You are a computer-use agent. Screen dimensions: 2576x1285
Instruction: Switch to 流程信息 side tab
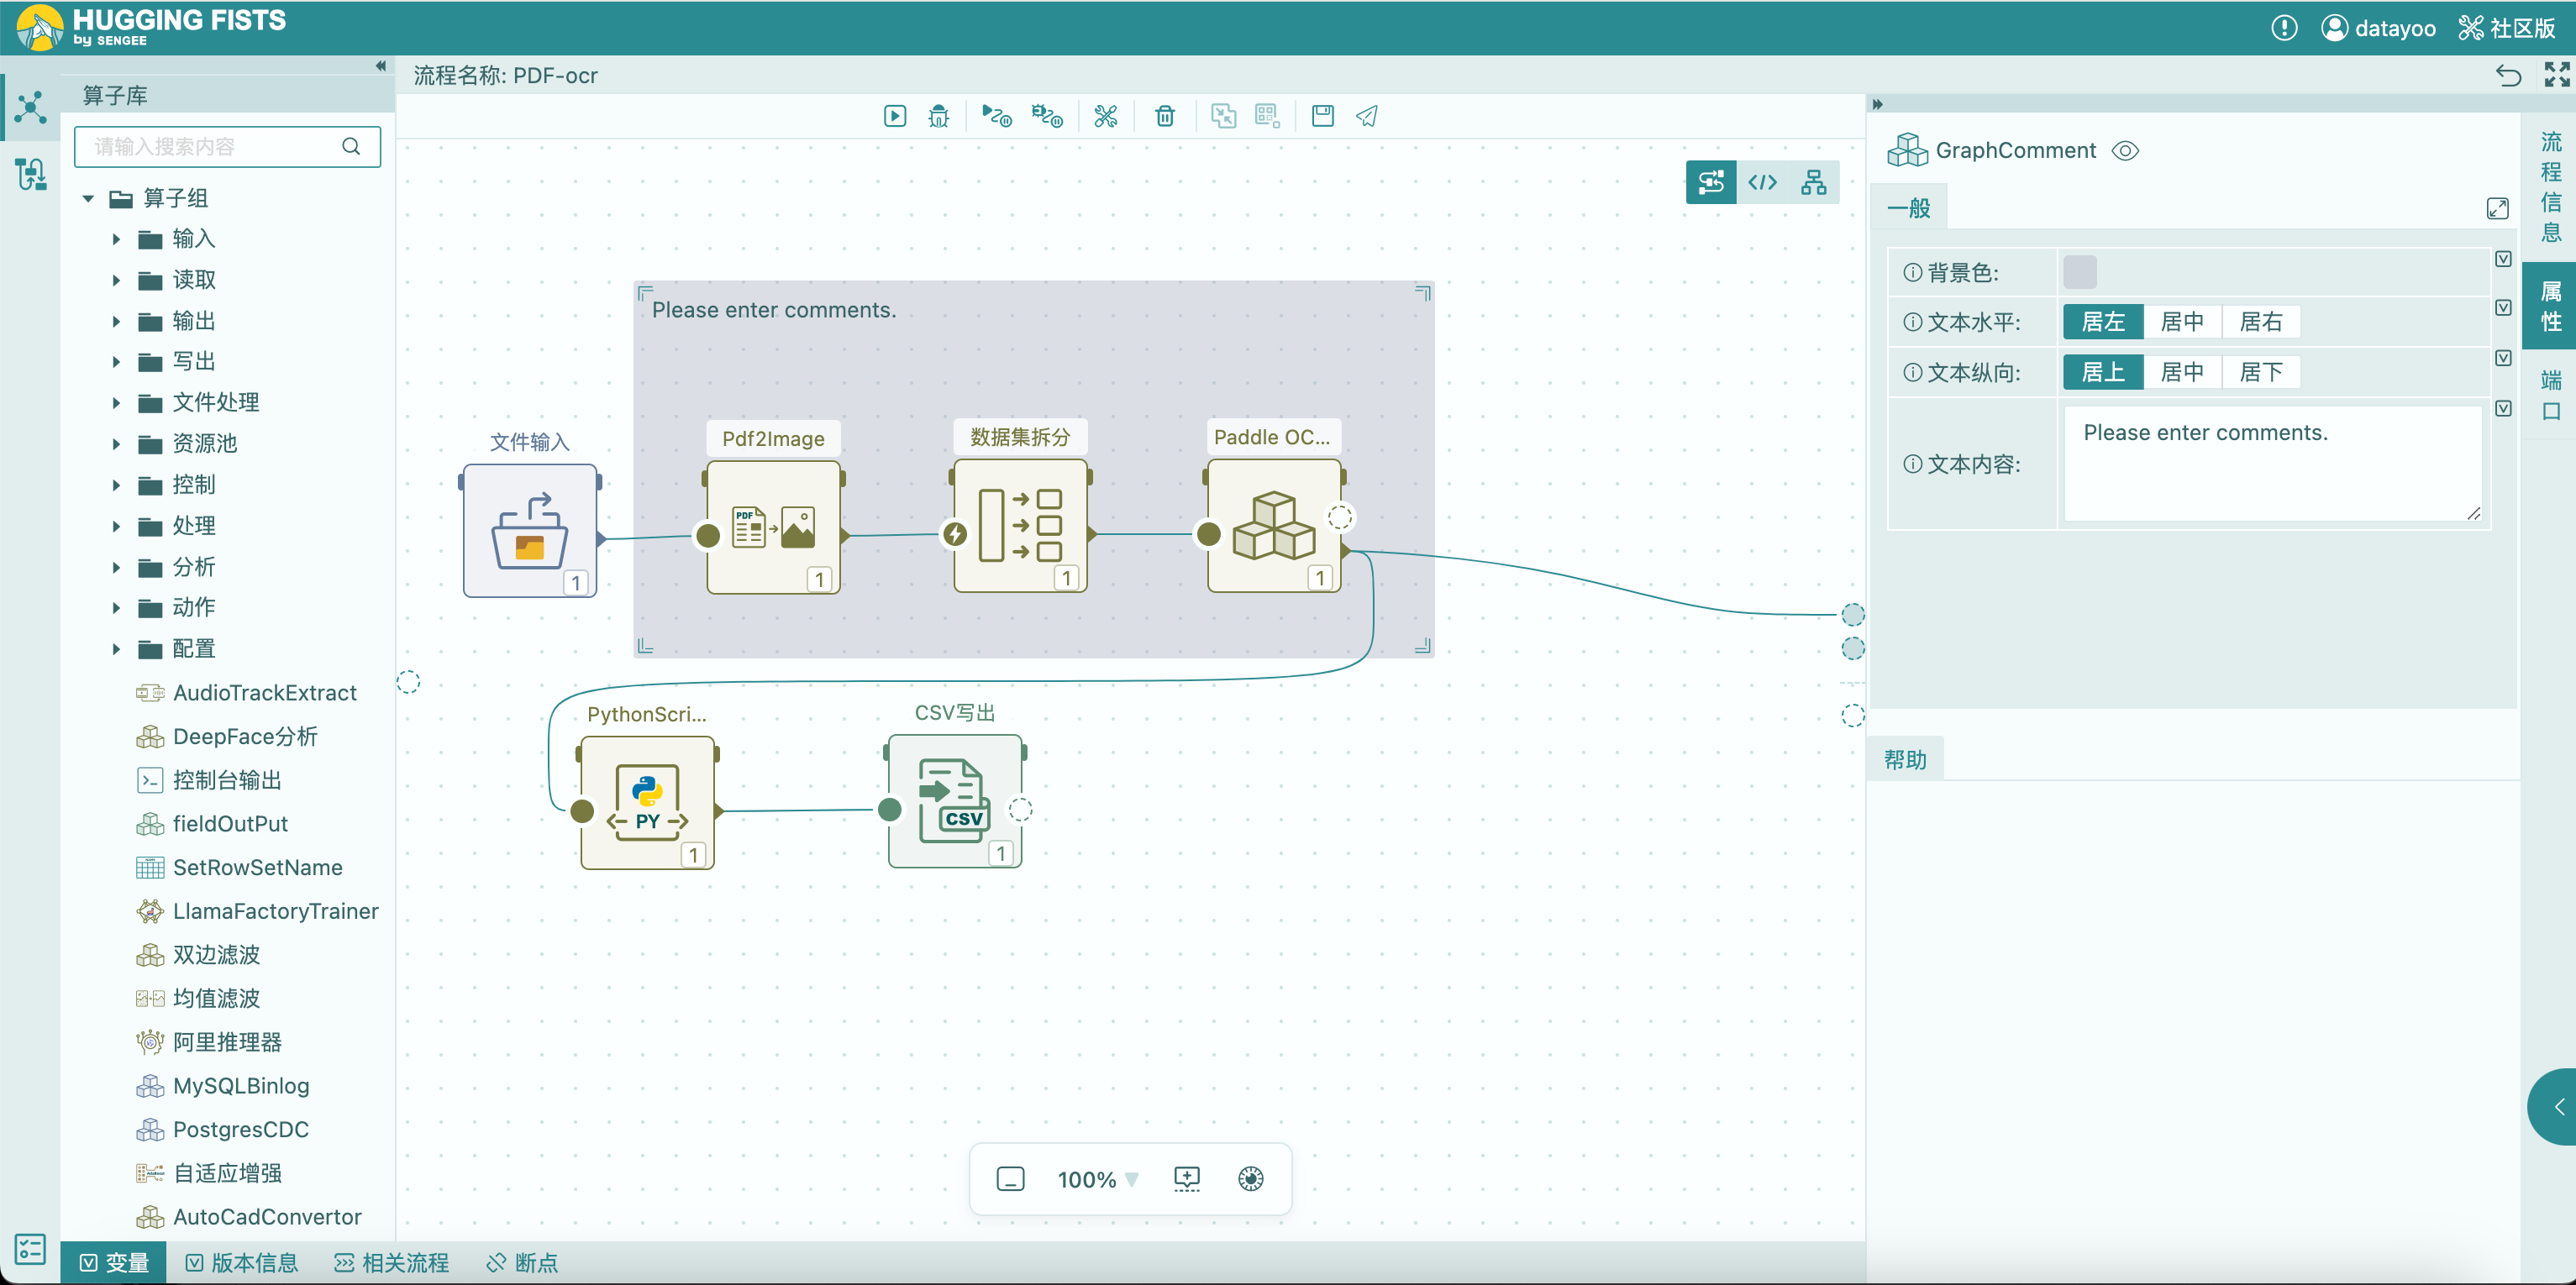(2550, 187)
